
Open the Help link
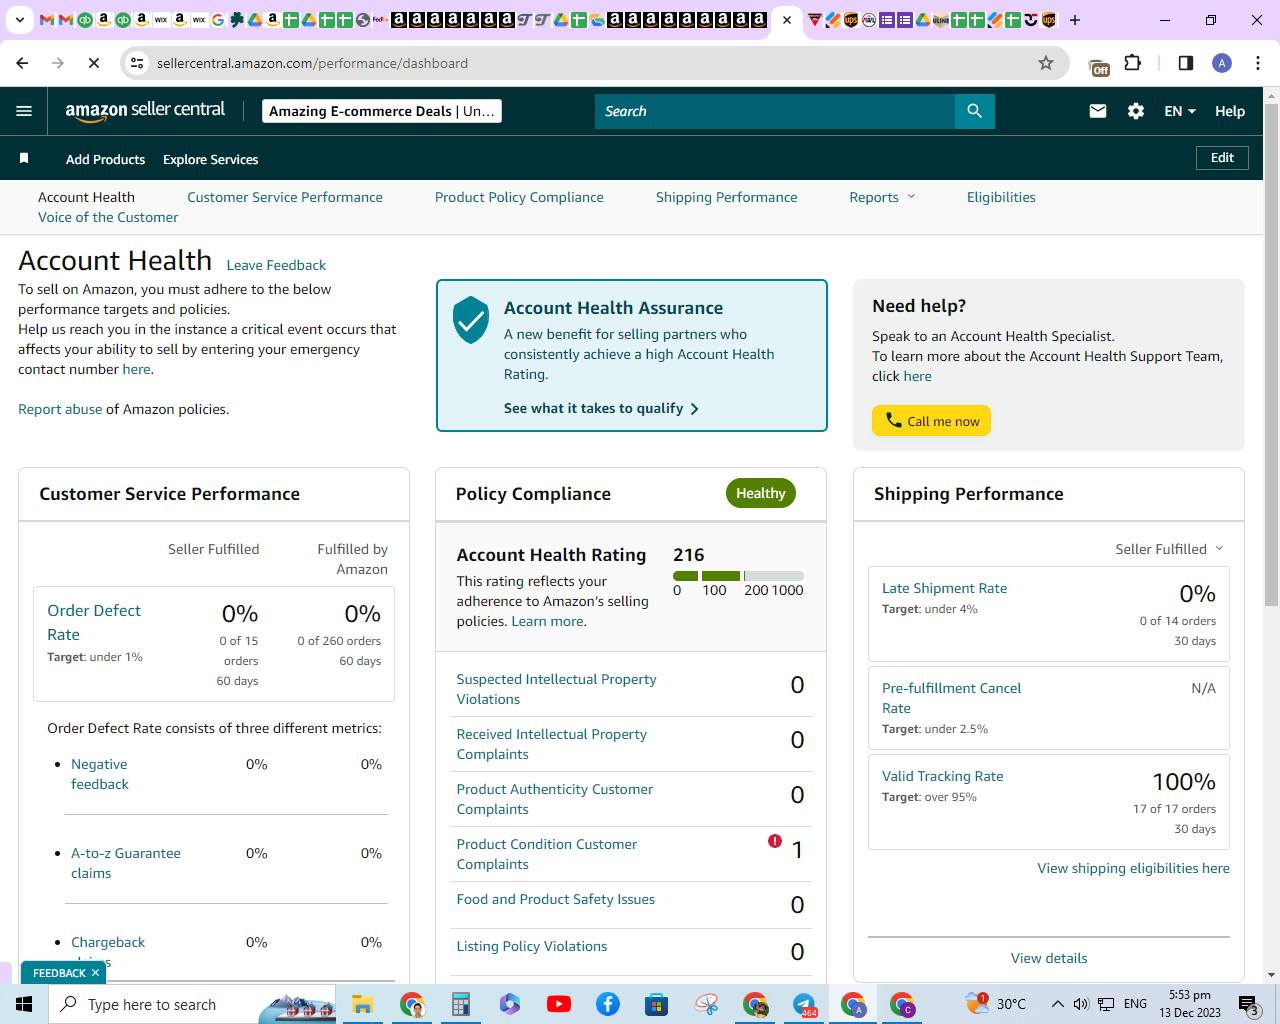1230,111
